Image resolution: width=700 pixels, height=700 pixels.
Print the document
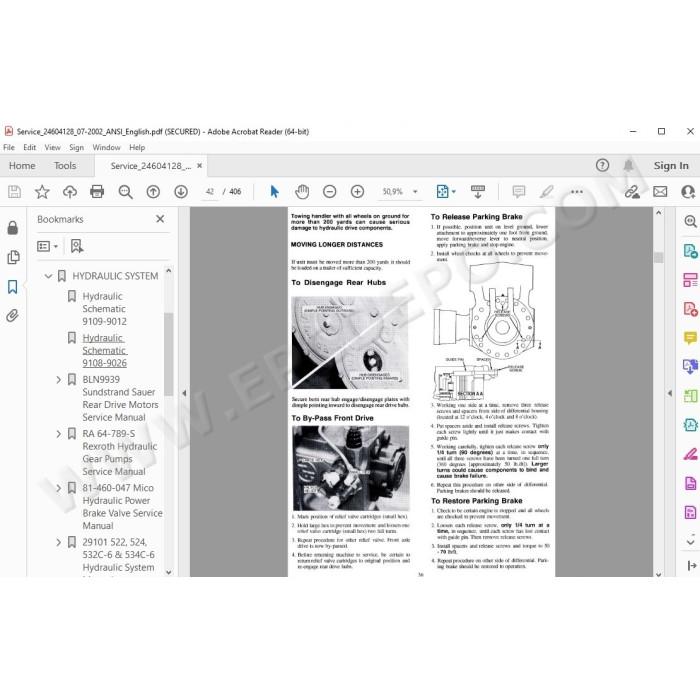point(97,192)
